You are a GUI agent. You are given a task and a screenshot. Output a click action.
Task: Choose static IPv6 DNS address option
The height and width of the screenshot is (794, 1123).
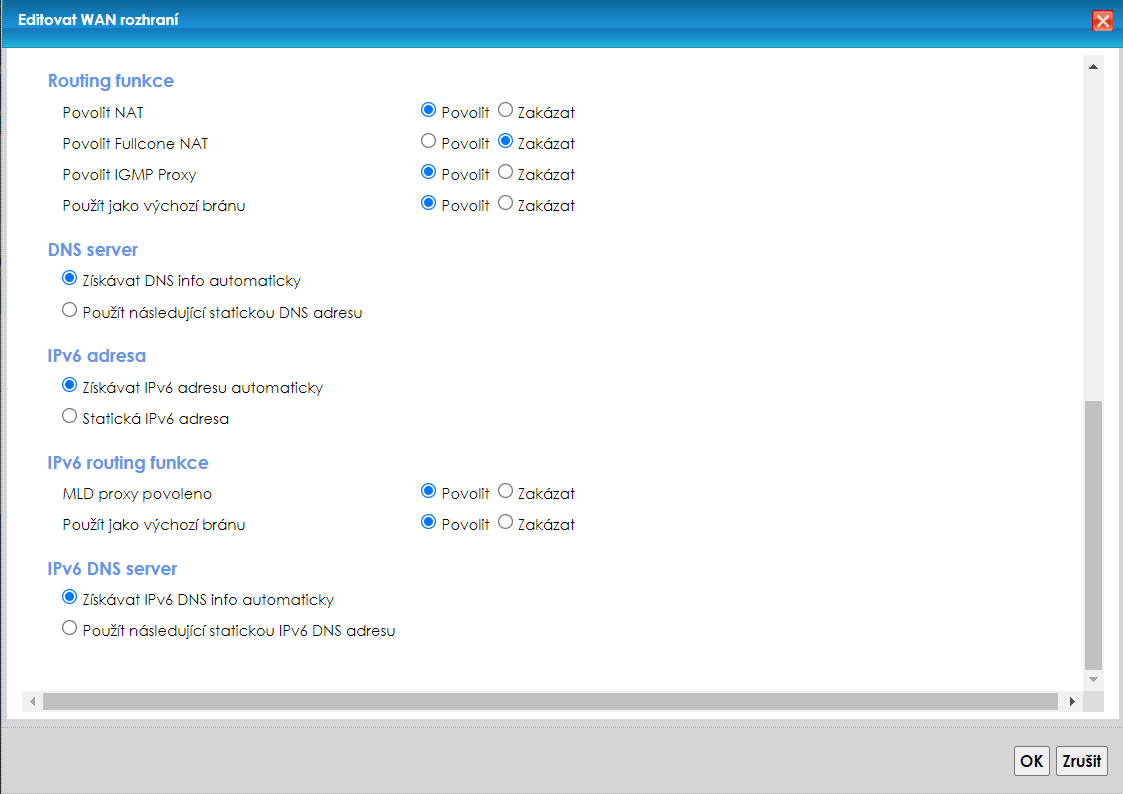tap(69, 629)
